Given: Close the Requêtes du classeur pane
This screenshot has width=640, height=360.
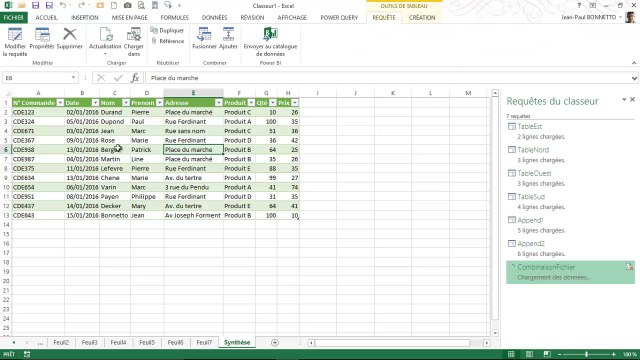Looking at the screenshot, I should pos(632,100).
